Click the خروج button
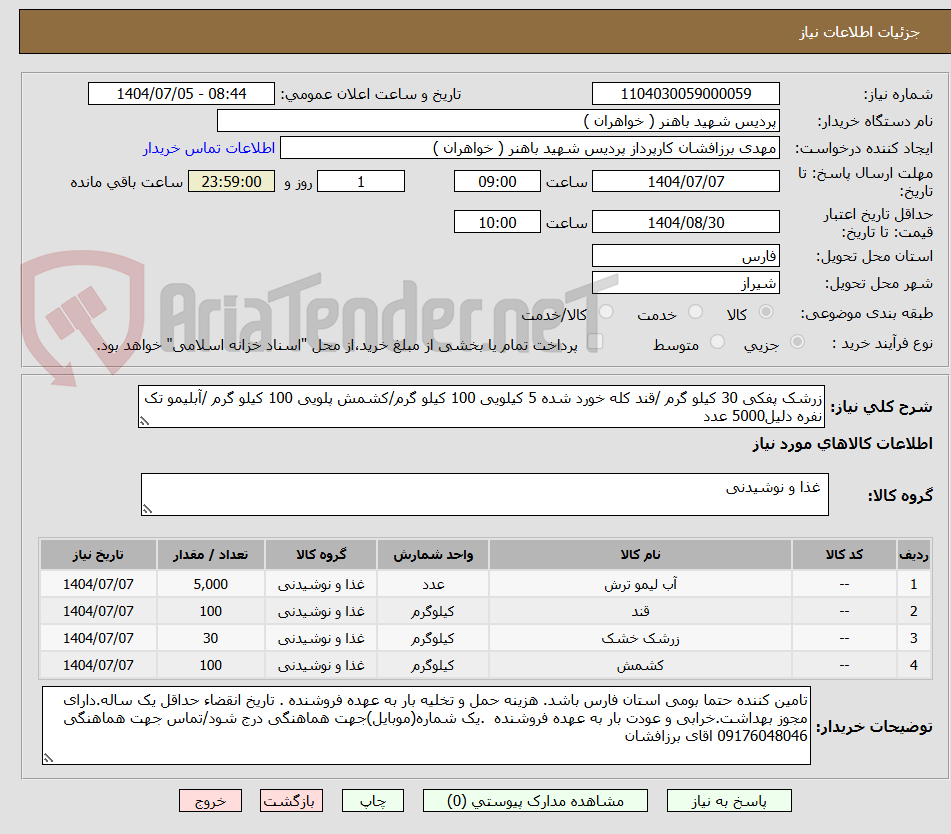951x834 pixels. (x=210, y=800)
